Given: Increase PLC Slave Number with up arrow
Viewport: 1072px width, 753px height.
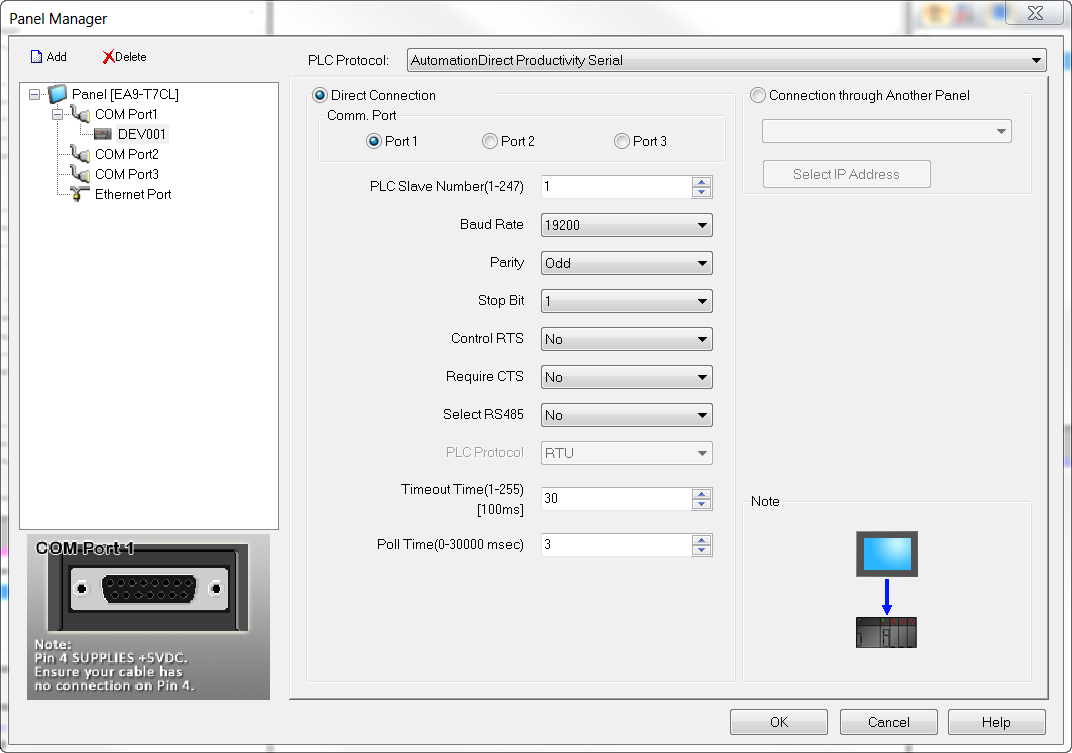Looking at the screenshot, I should point(701,182).
